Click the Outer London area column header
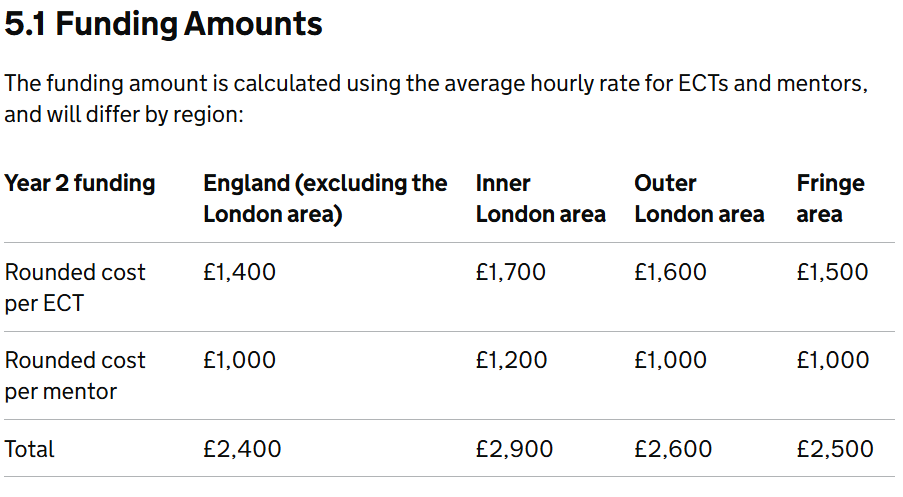 (699, 199)
